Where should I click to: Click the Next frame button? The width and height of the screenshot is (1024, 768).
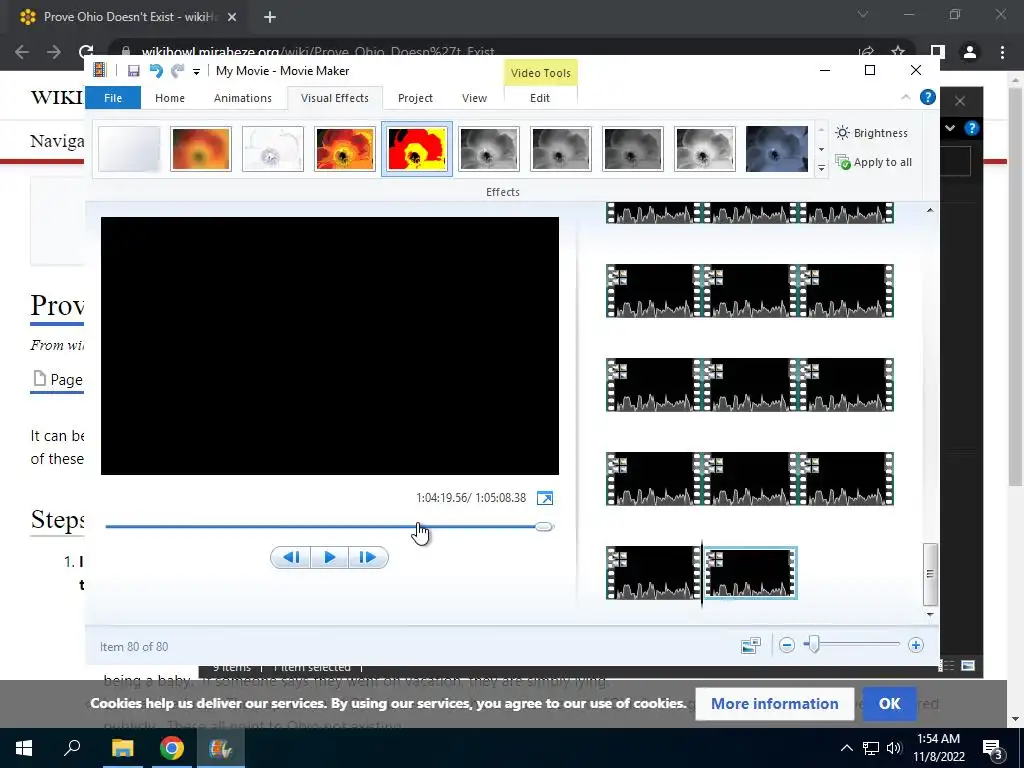tap(368, 557)
